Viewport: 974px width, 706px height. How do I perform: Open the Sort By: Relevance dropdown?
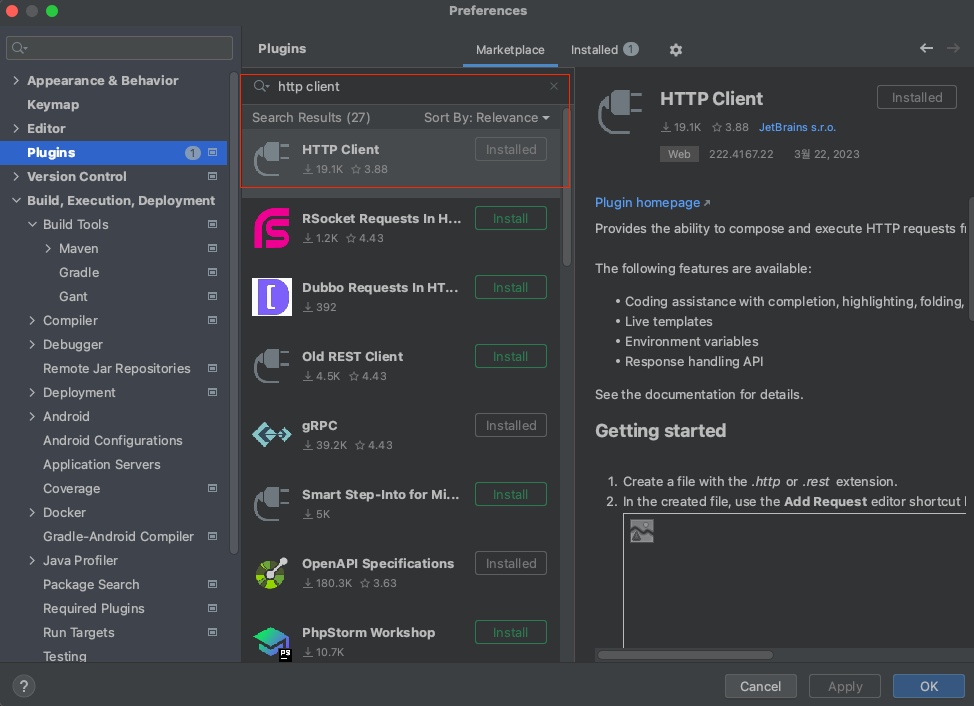point(486,117)
